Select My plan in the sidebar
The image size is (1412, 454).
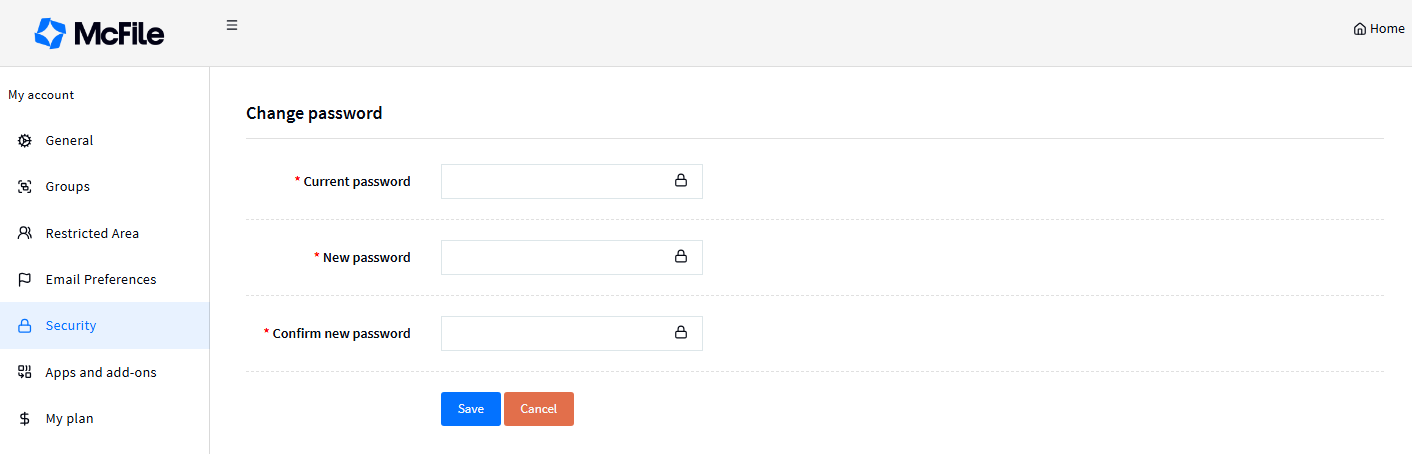point(104,419)
